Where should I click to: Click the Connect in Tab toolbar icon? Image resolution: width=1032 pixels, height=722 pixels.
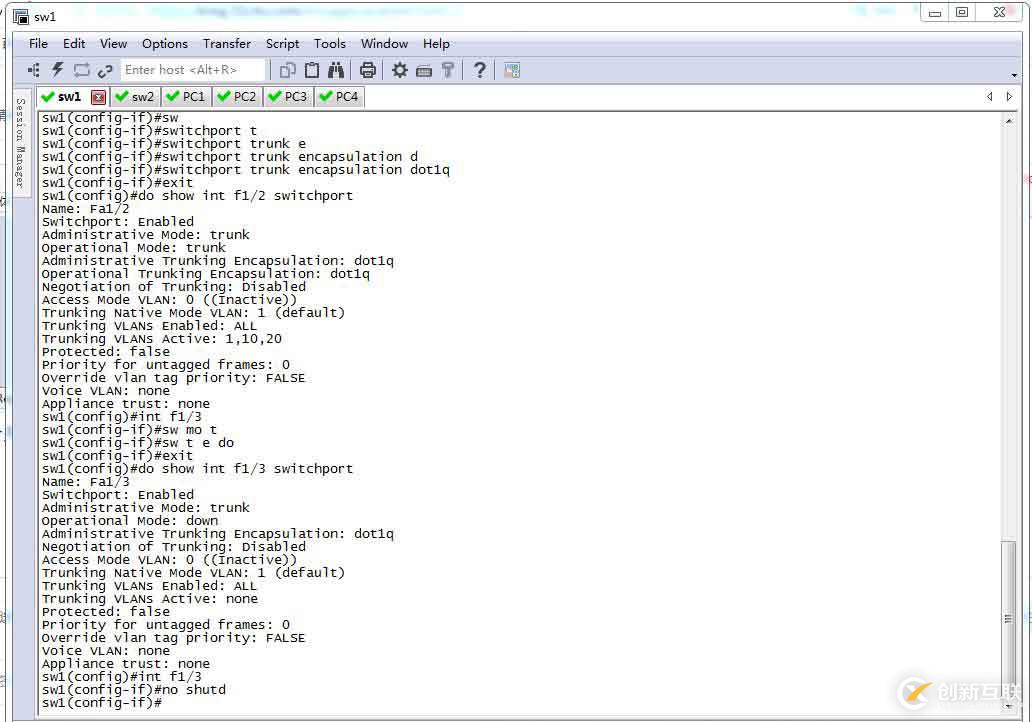[x=82, y=70]
